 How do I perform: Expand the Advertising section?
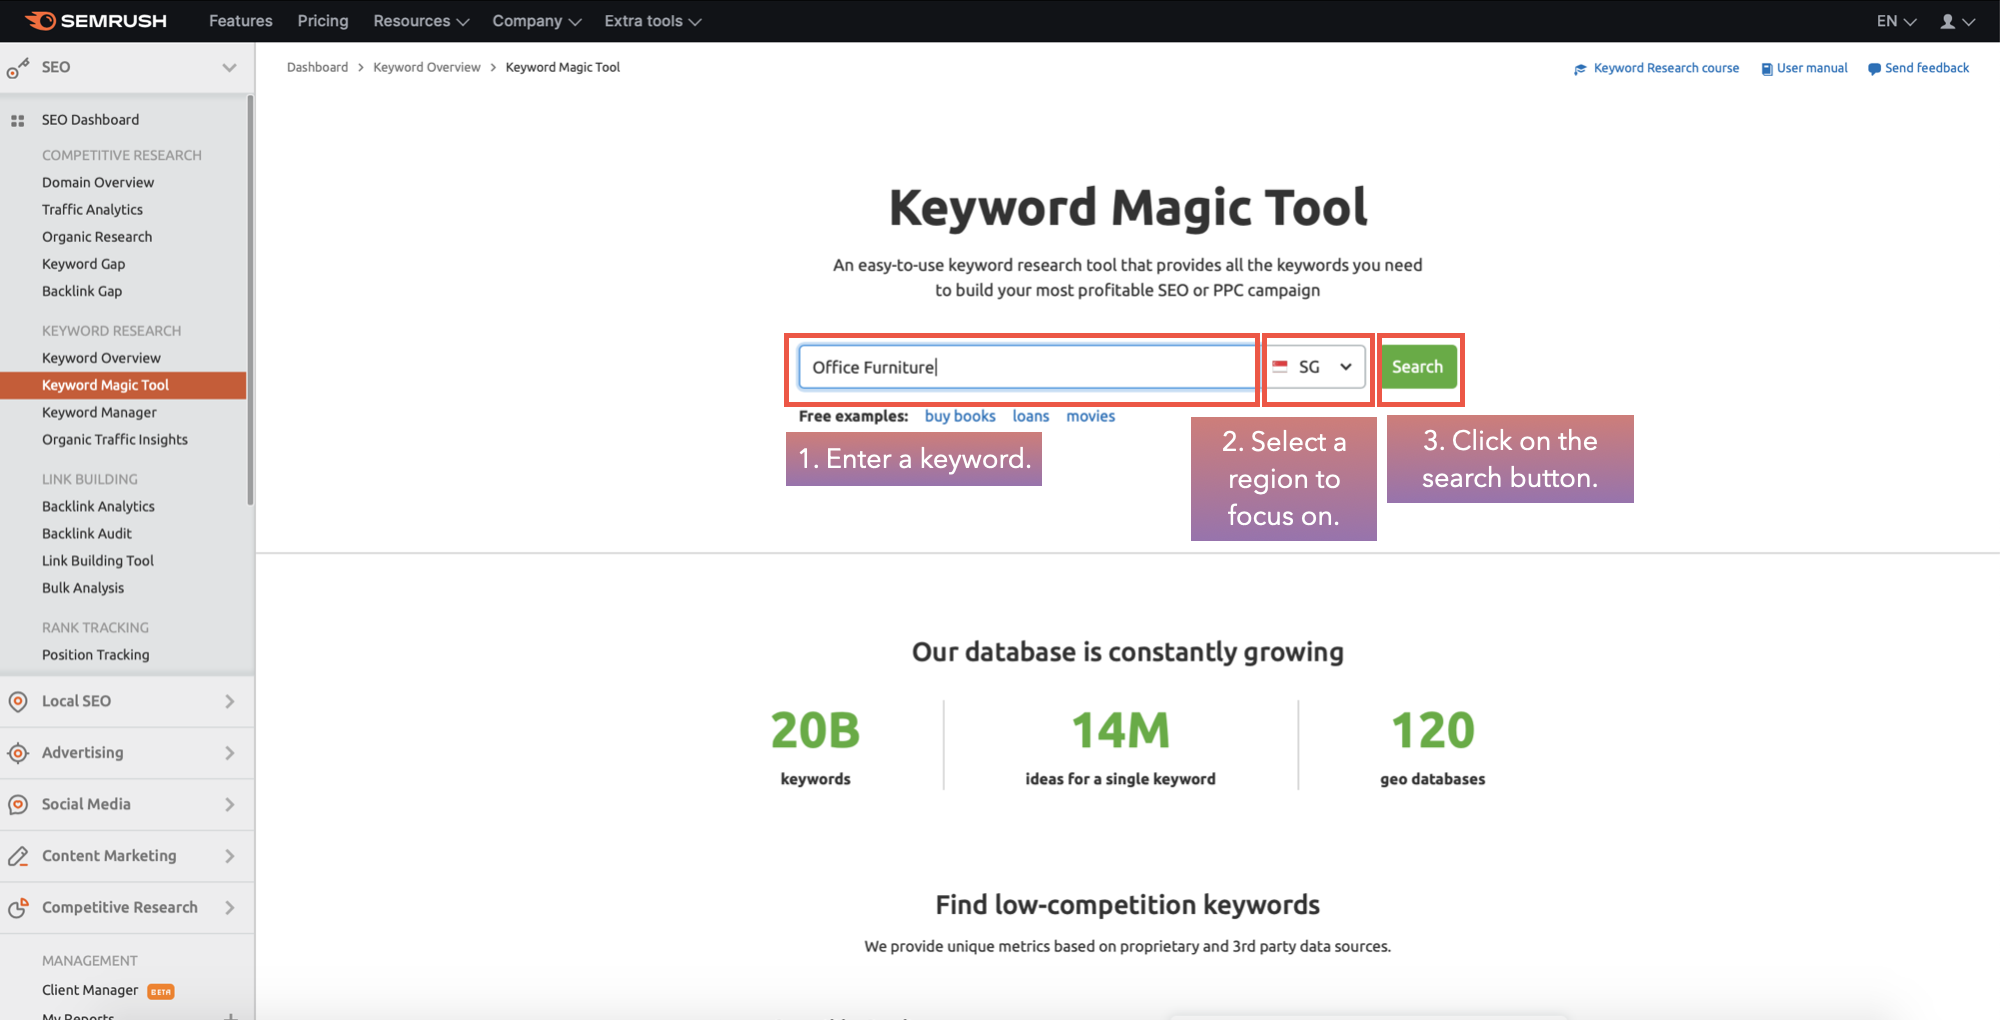coord(230,753)
